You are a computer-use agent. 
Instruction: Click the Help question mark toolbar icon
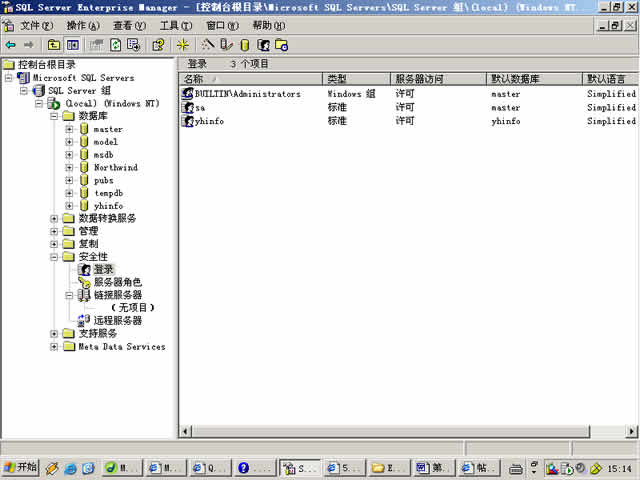tap(158, 45)
